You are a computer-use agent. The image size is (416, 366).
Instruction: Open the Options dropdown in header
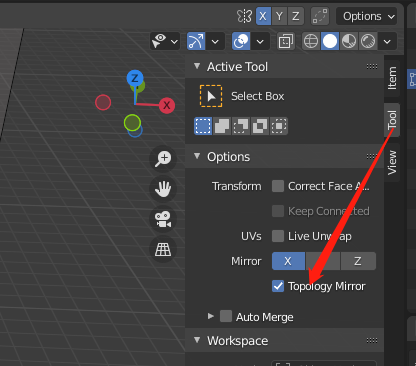tap(367, 16)
